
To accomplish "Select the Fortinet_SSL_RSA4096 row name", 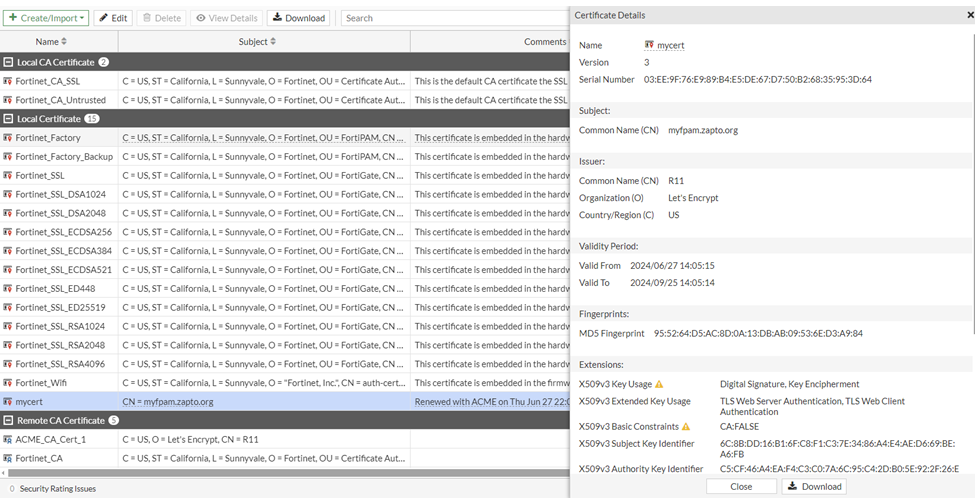I will pos(60,364).
